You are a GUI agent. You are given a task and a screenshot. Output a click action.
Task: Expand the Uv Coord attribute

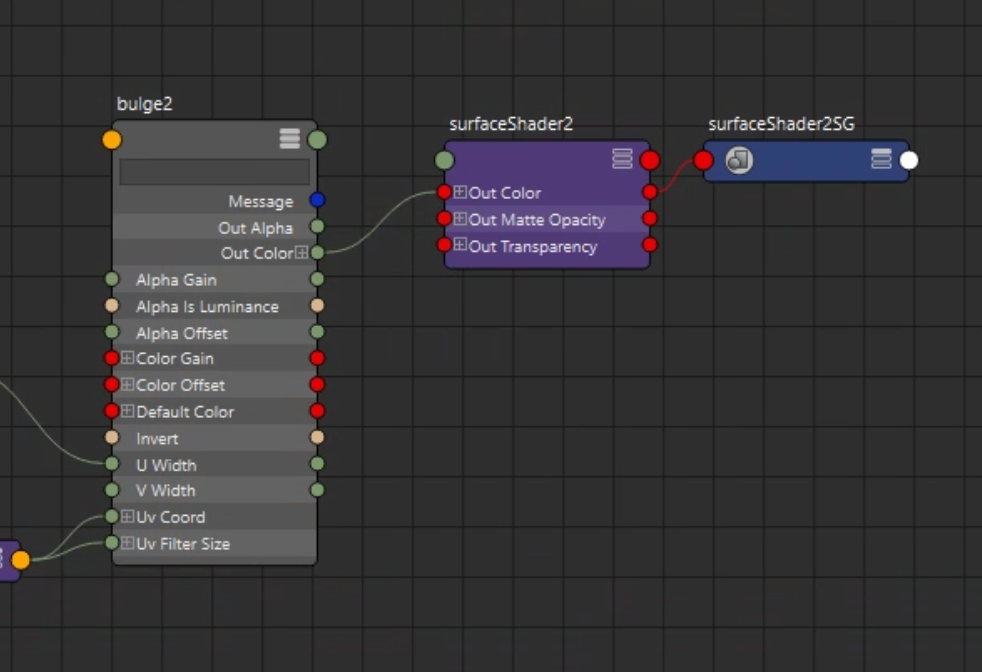point(128,516)
